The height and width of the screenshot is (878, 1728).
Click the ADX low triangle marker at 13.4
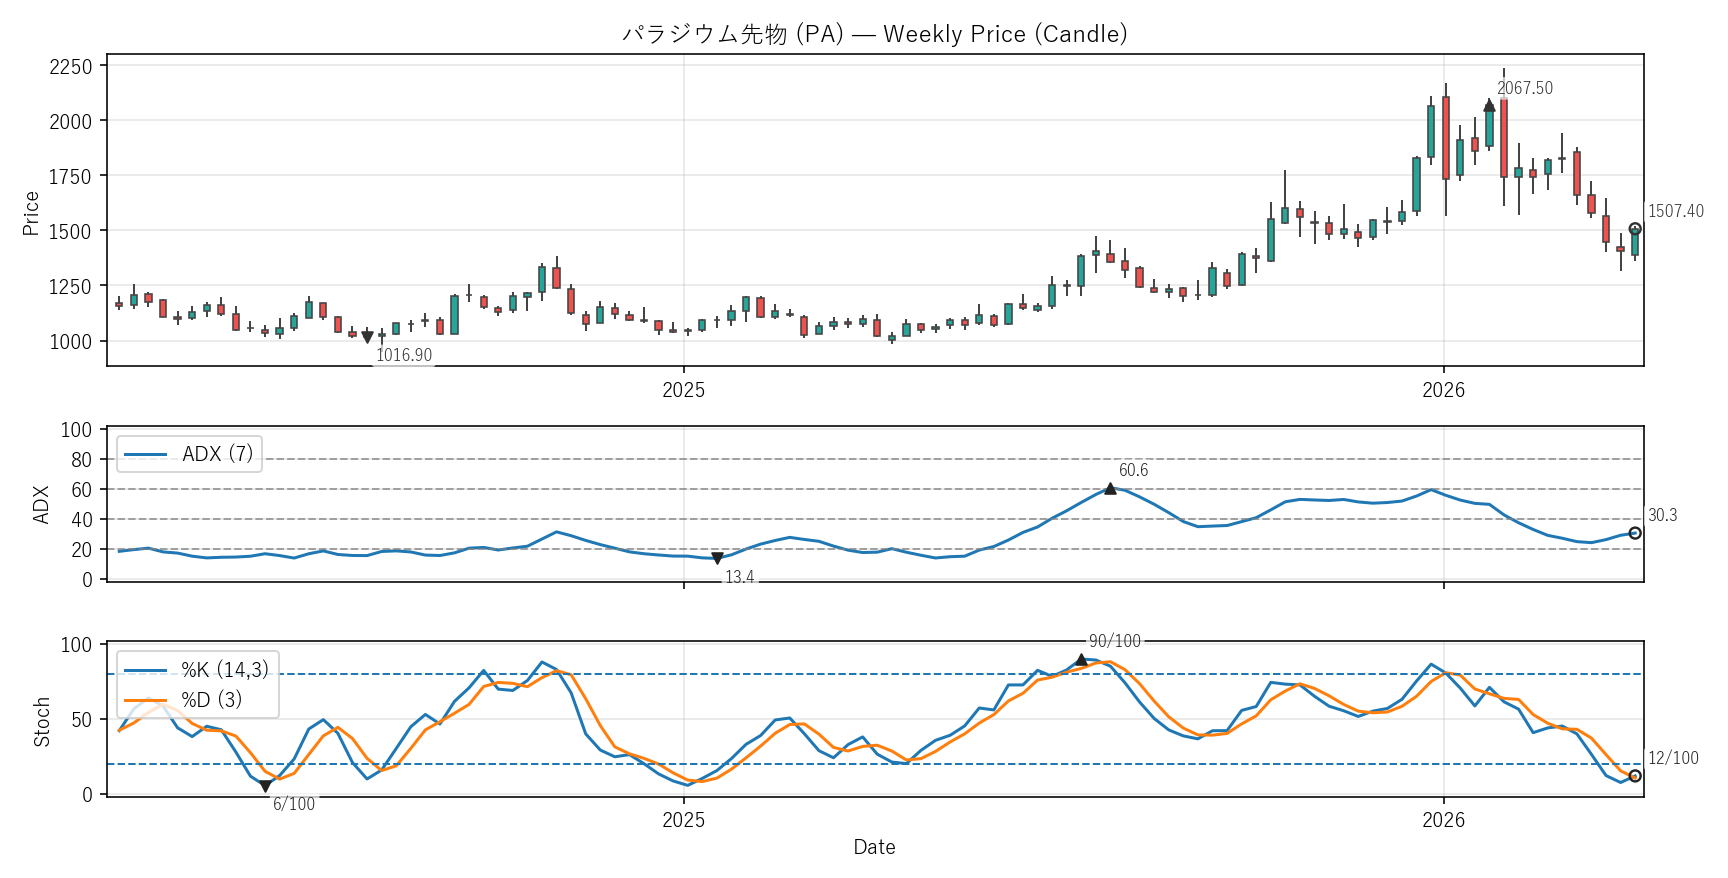(x=717, y=558)
